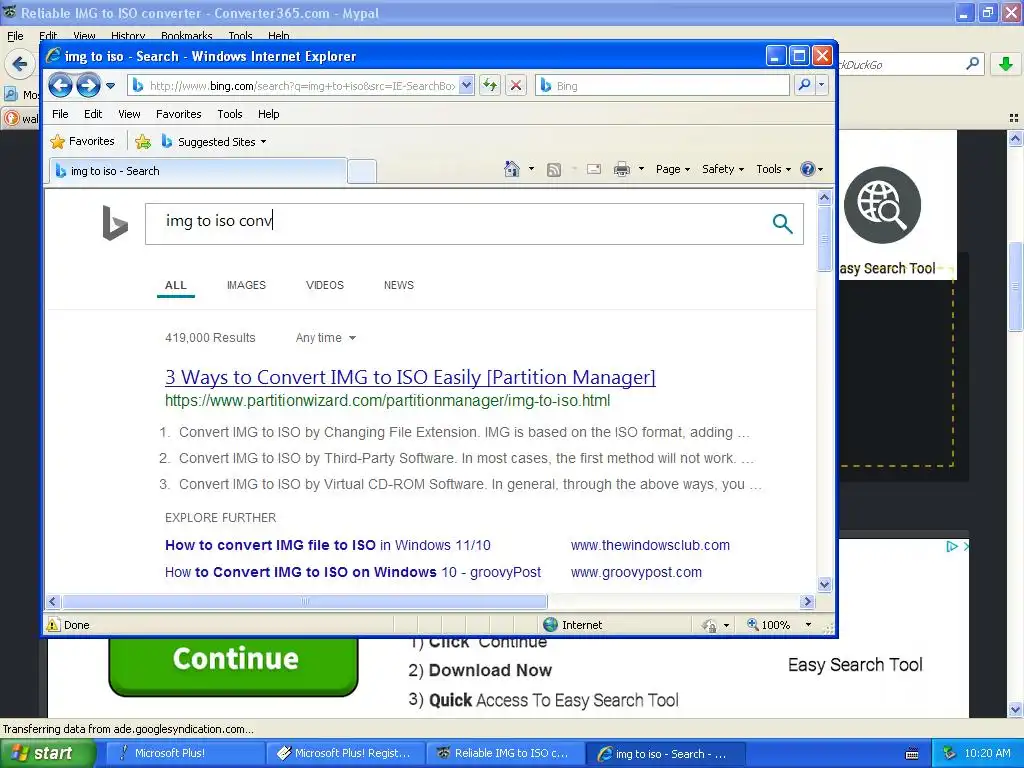Screen dimensions: 1024x768
Task: Select the 'img to iso - Search' tab
Action: (198, 171)
